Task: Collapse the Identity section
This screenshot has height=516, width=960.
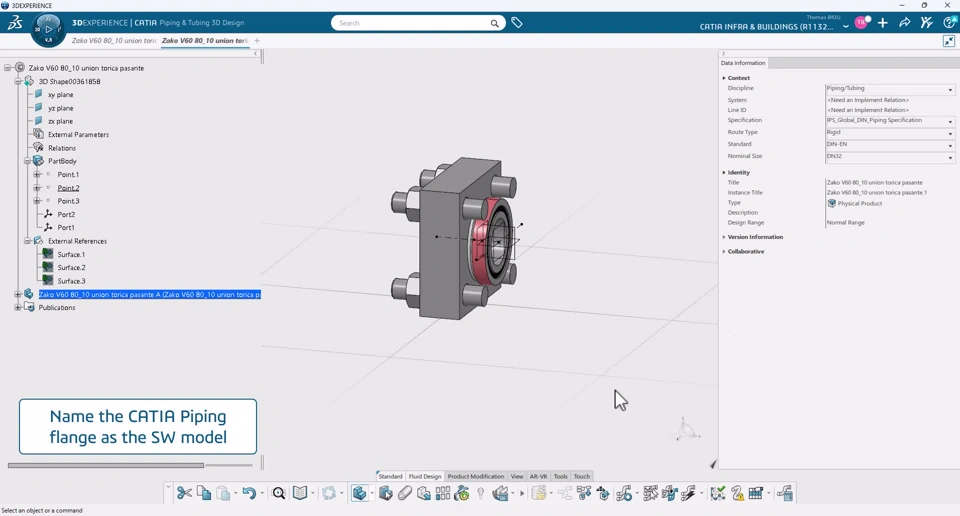Action: click(724, 173)
